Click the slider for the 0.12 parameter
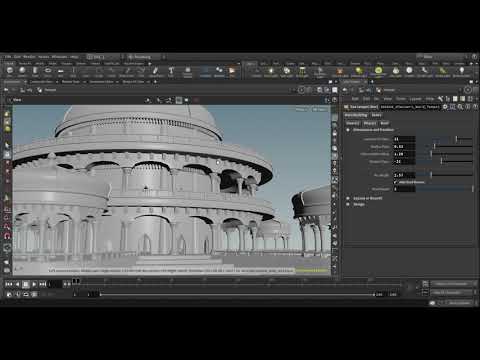This screenshot has height=360, width=480. pyautogui.click(x=445, y=146)
